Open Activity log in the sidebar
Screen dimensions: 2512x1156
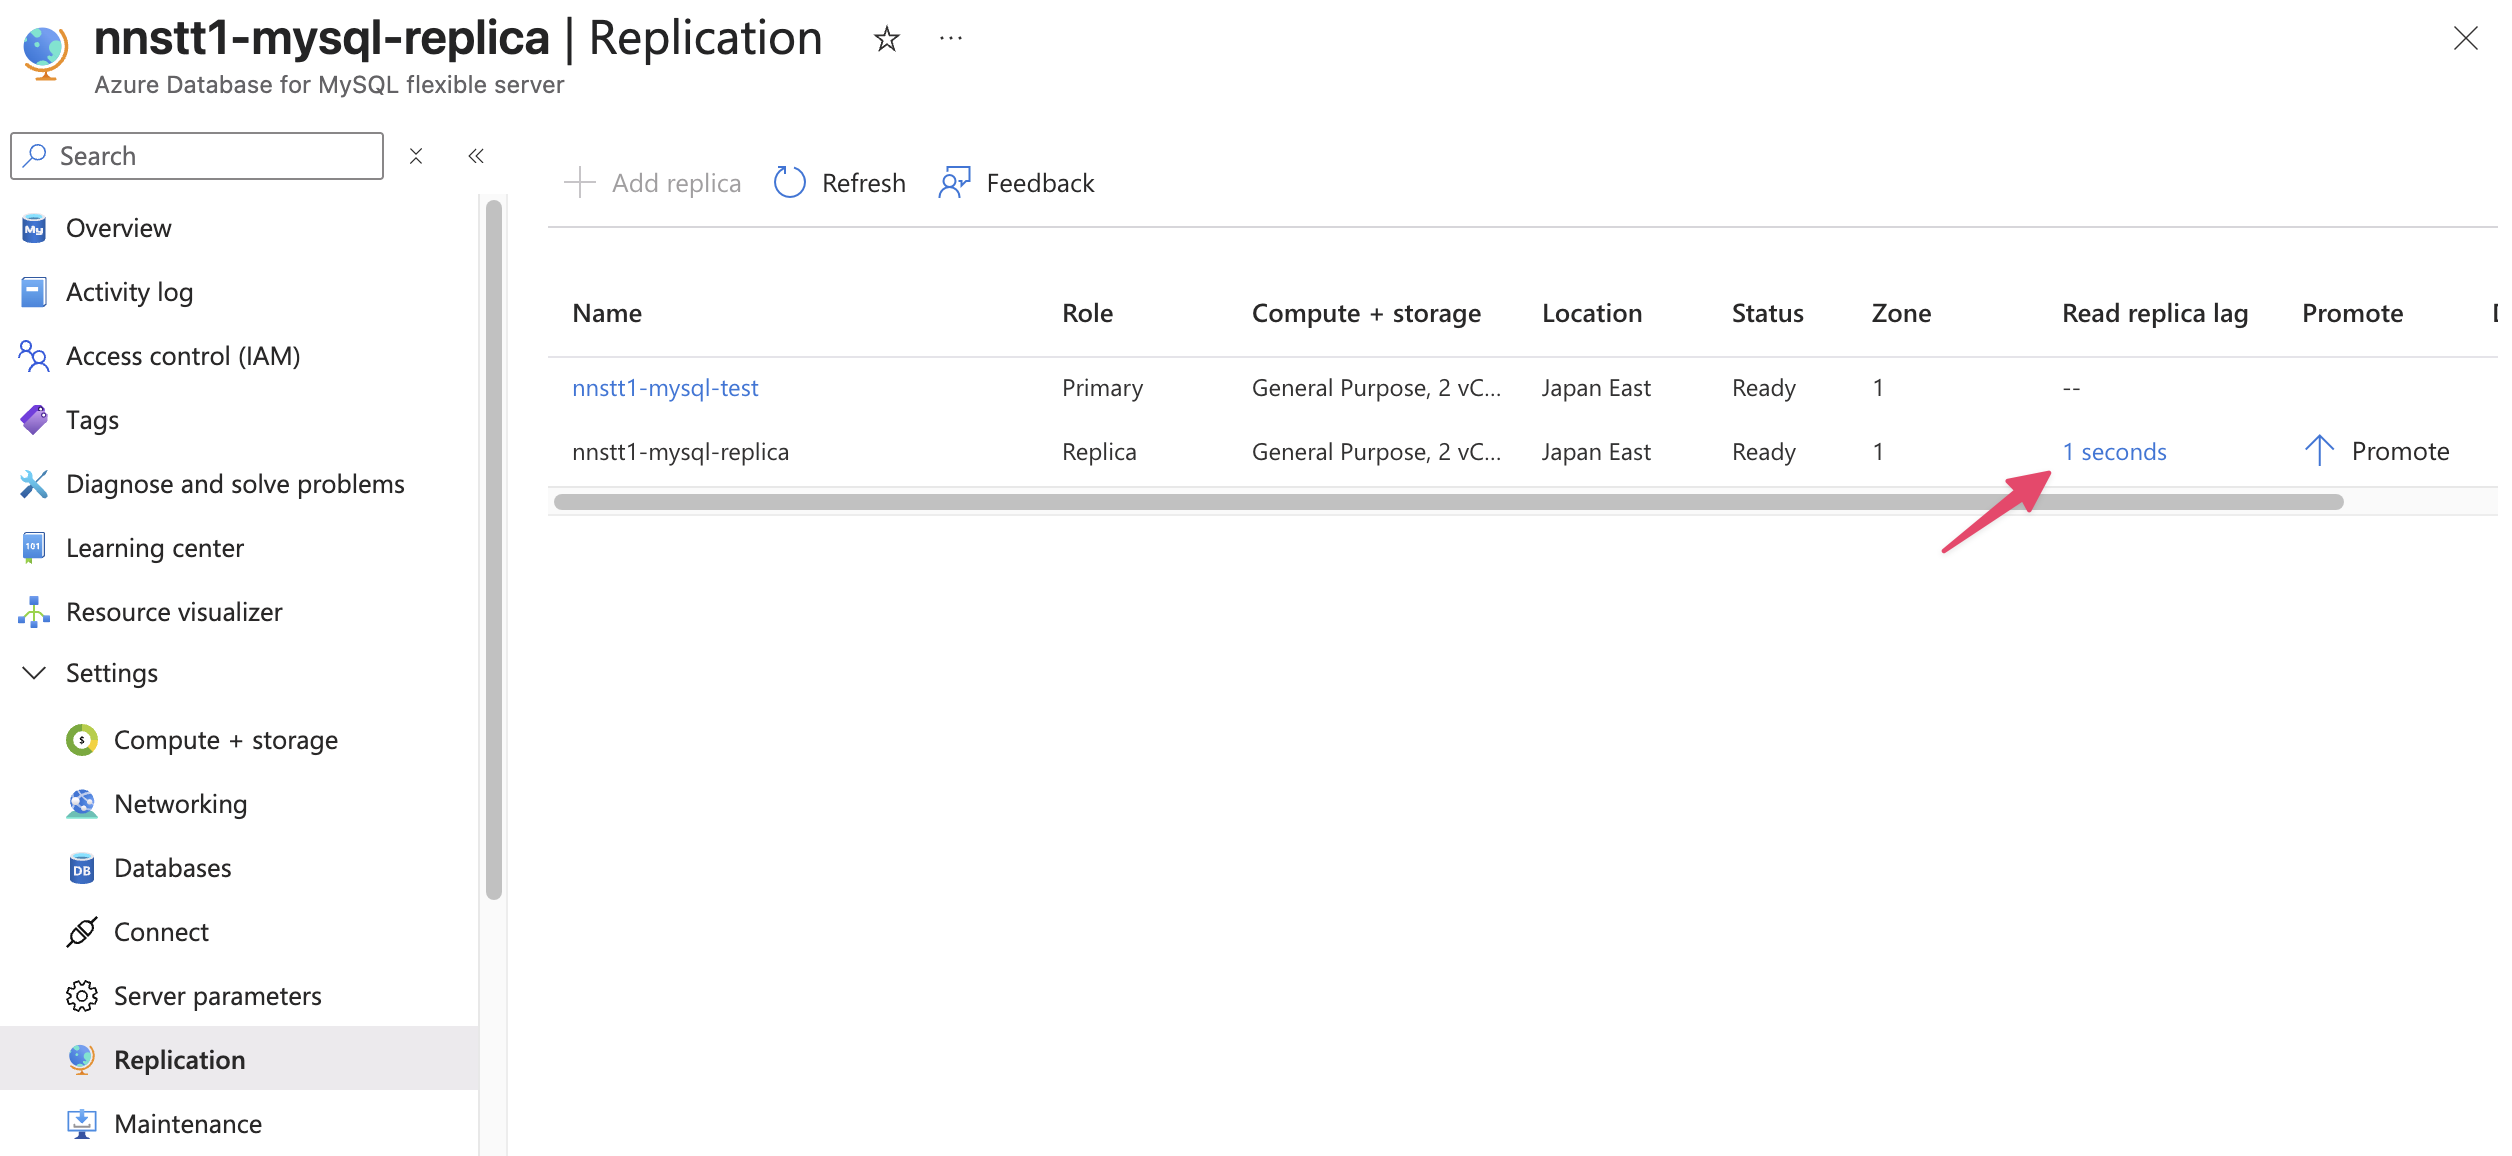pos(129,292)
